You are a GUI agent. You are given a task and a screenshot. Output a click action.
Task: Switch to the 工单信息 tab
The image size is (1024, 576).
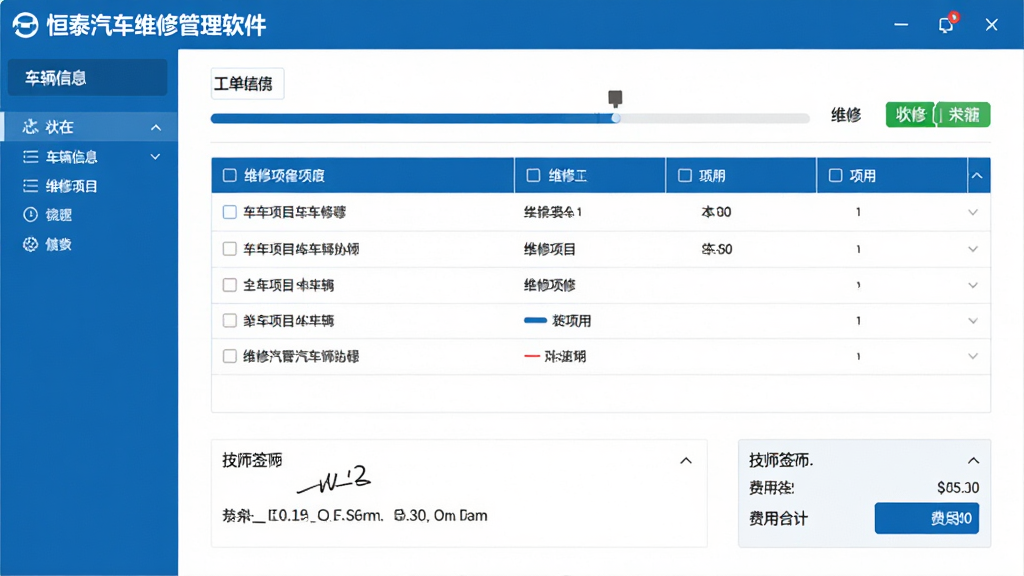coord(247,84)
